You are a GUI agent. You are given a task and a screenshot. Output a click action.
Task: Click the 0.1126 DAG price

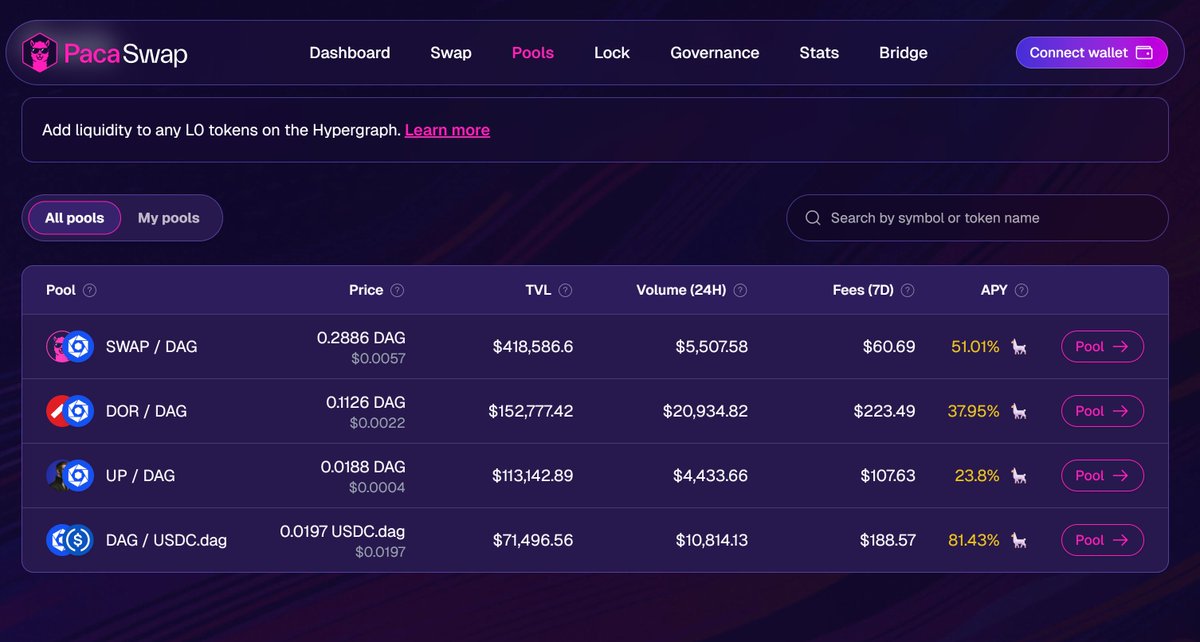coord(366,402)
